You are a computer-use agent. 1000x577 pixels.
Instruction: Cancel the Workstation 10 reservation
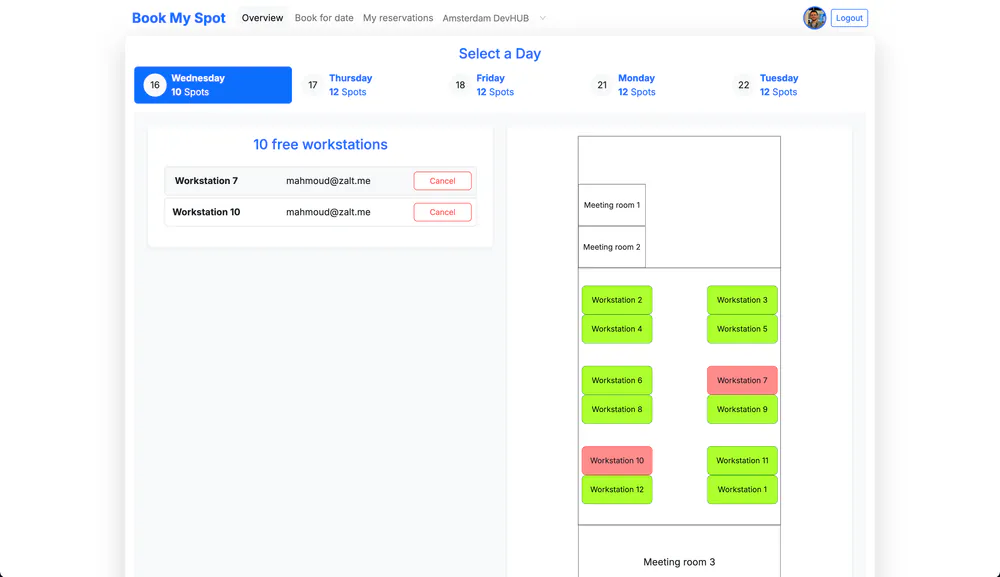click(442, 212)
